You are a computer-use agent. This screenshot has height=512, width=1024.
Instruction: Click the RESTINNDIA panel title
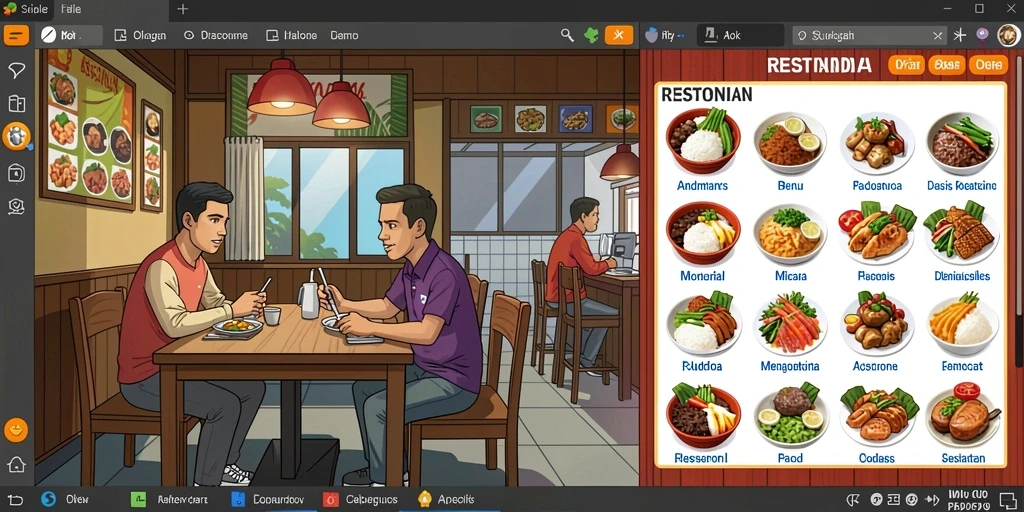click(819, 65)
